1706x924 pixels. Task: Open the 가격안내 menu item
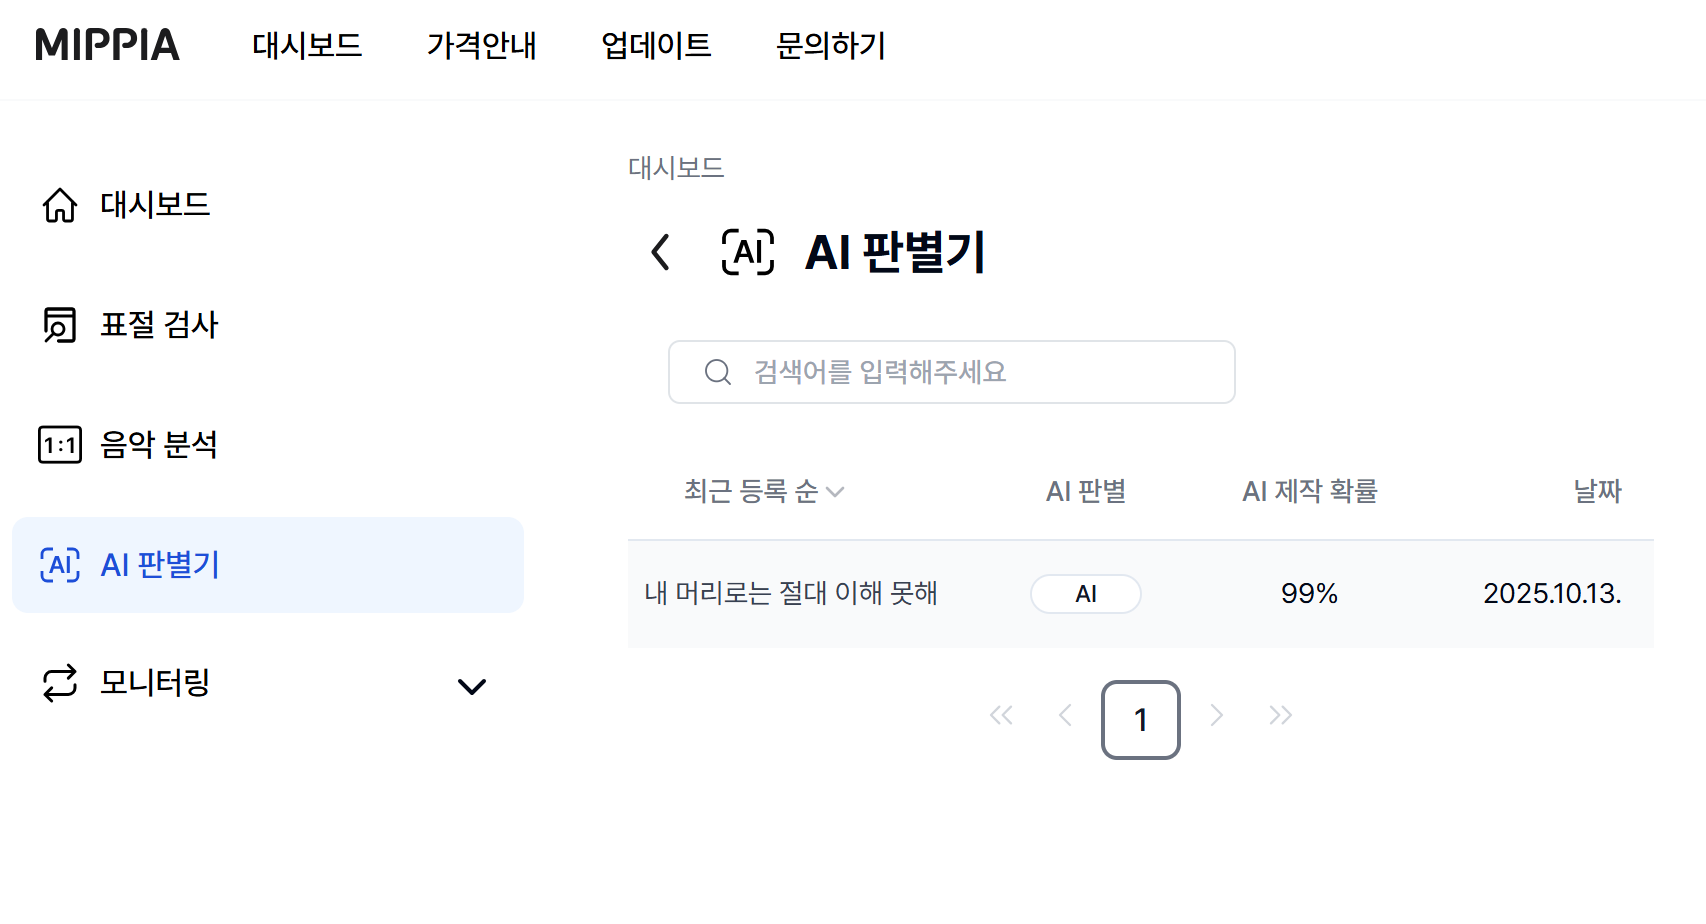(x=481, y=45)
